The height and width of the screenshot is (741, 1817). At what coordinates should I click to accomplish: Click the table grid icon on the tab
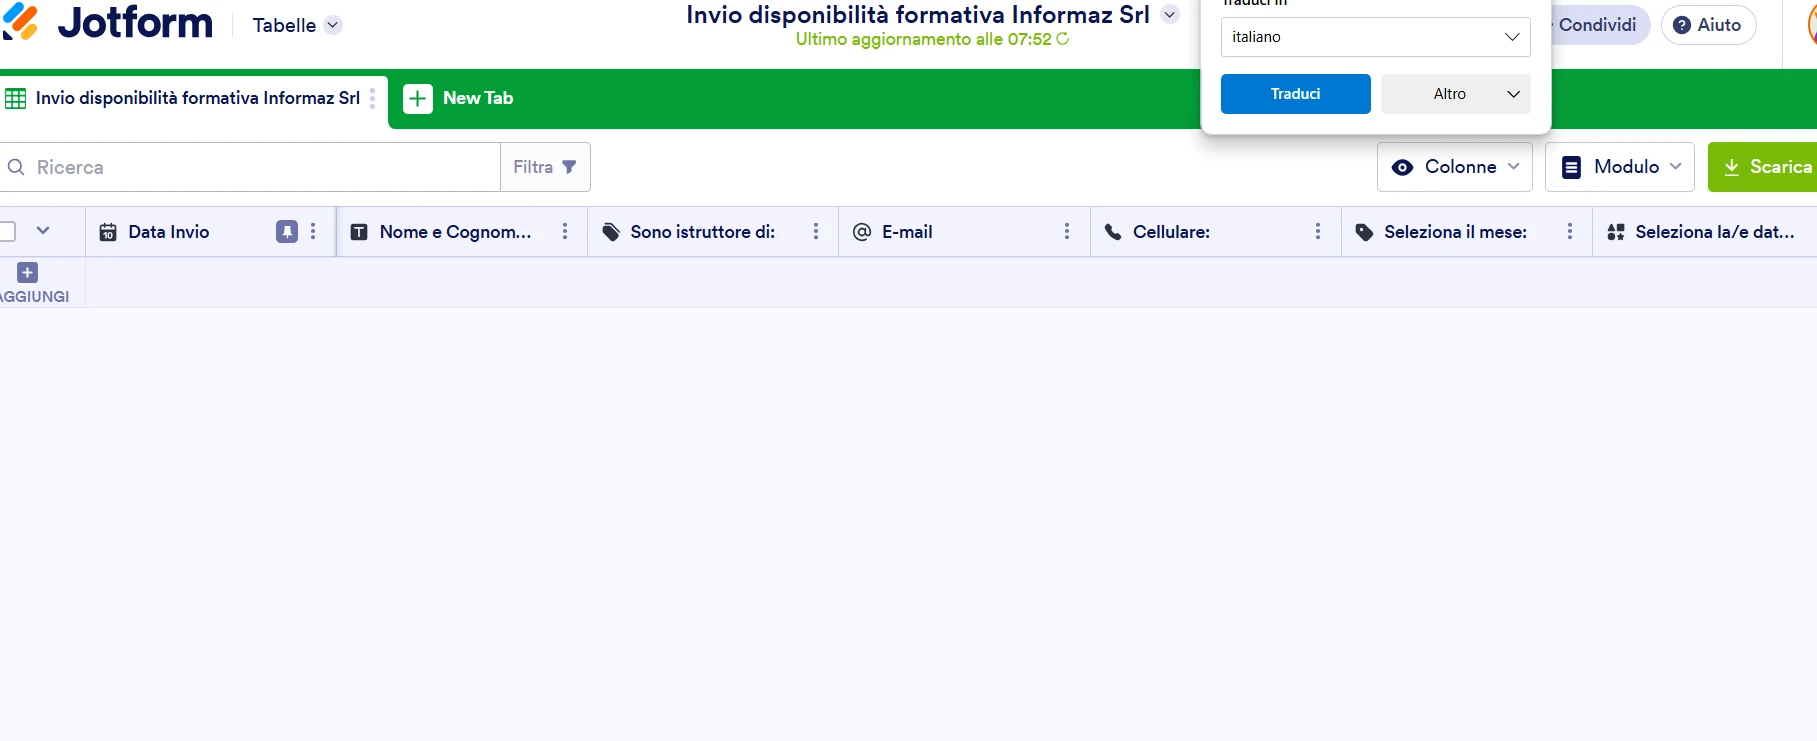(16, 98)
